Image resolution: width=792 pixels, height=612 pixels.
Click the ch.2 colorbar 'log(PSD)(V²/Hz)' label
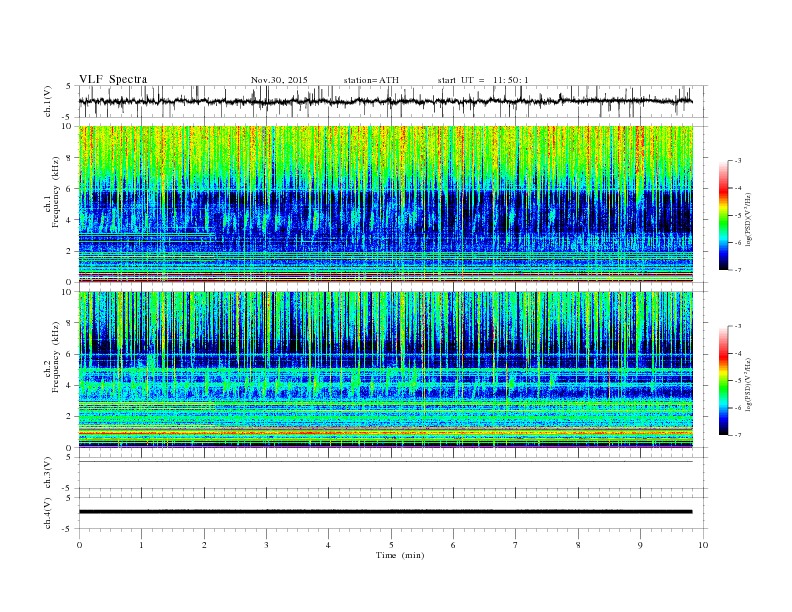pos(750,384)
